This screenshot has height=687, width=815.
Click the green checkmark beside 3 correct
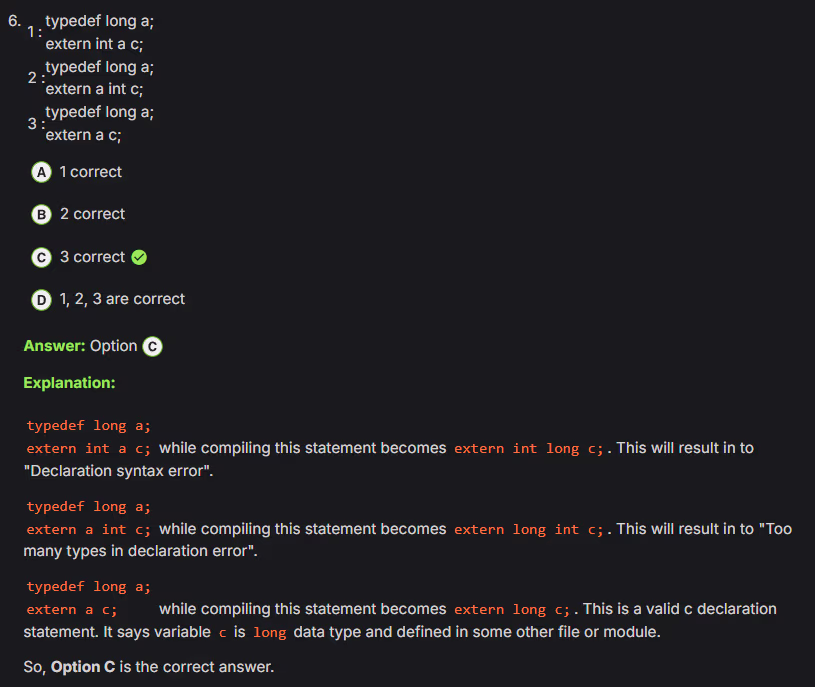click(x=139, y=257)
